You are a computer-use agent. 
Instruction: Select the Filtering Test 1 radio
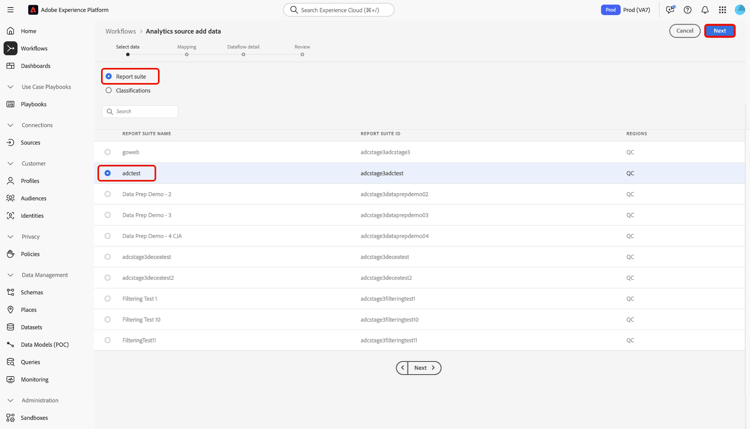click(108, 298)
